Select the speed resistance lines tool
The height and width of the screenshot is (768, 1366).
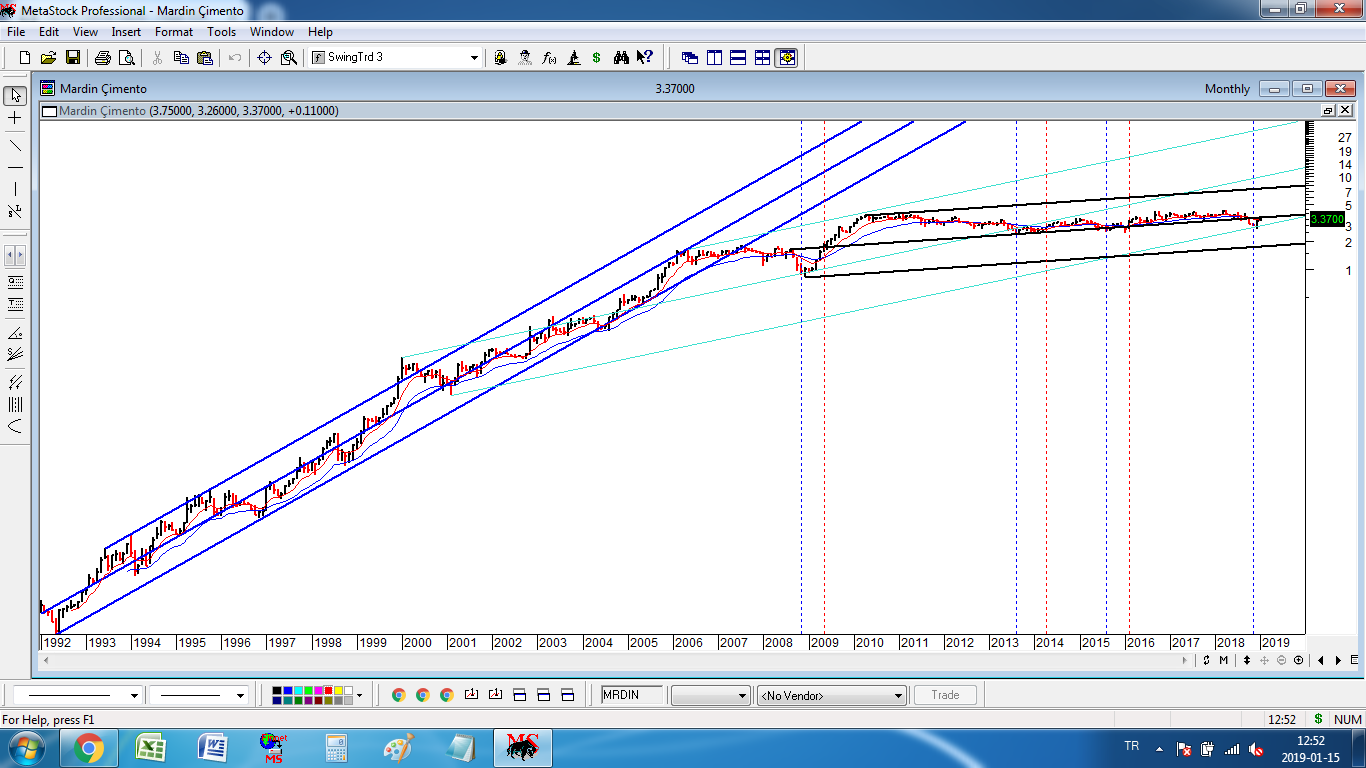(15, 353)
